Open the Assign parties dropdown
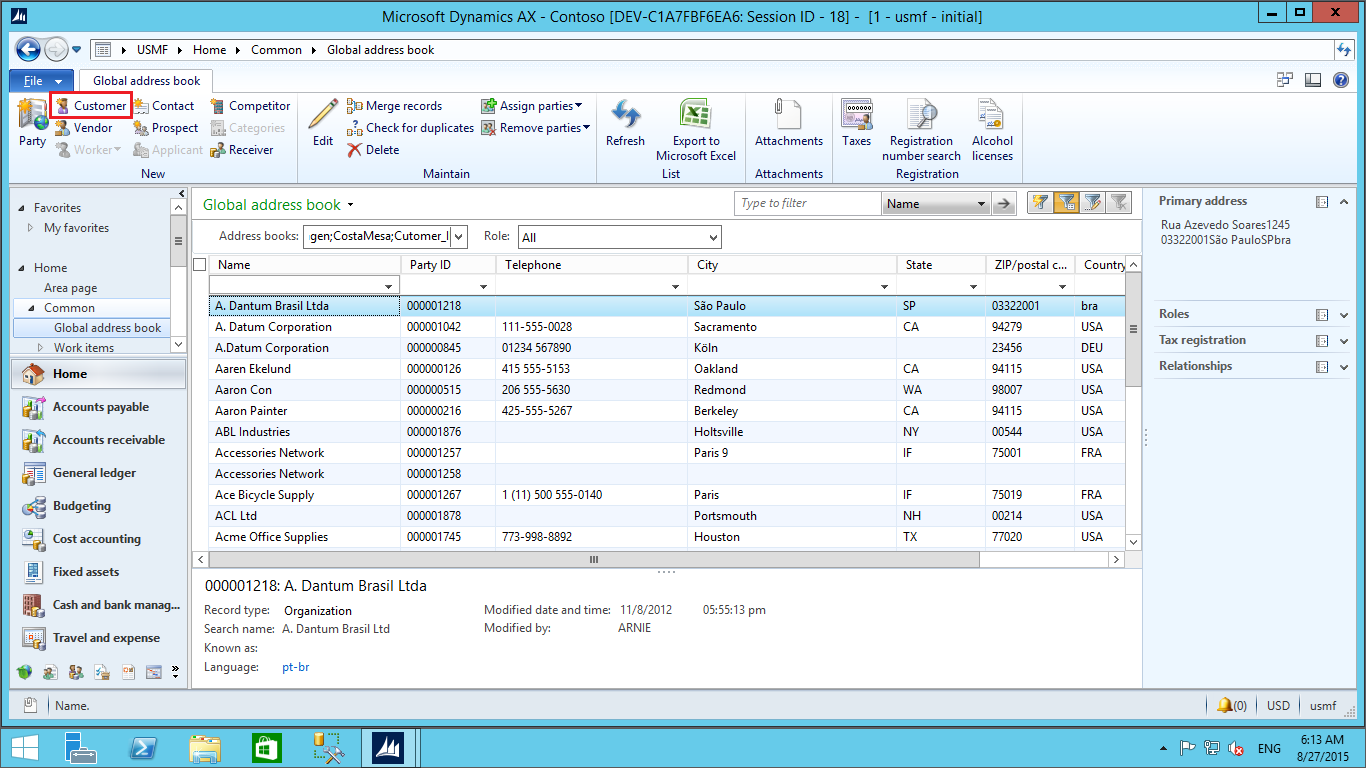 (x=530, y=106)
